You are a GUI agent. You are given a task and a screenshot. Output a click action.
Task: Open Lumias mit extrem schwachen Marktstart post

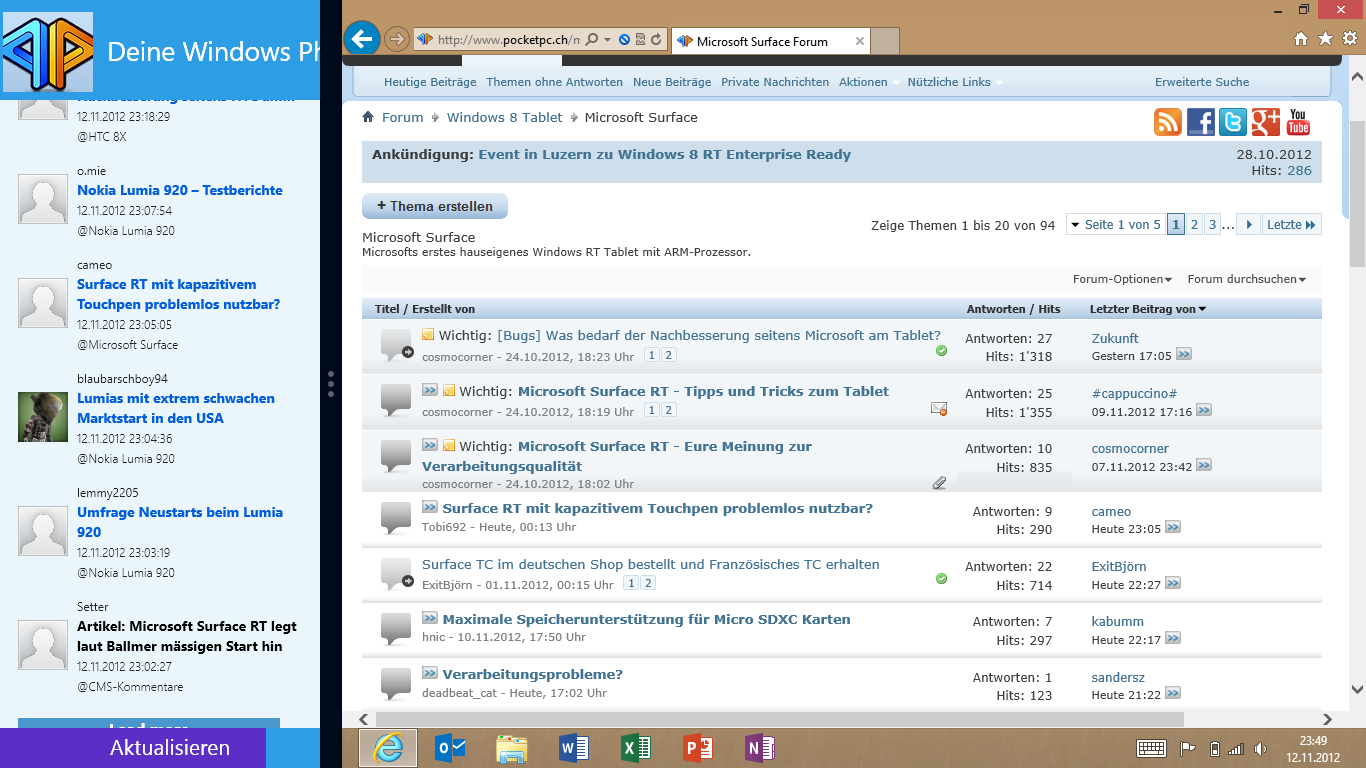pyautogui.click(x=176, y=408)
